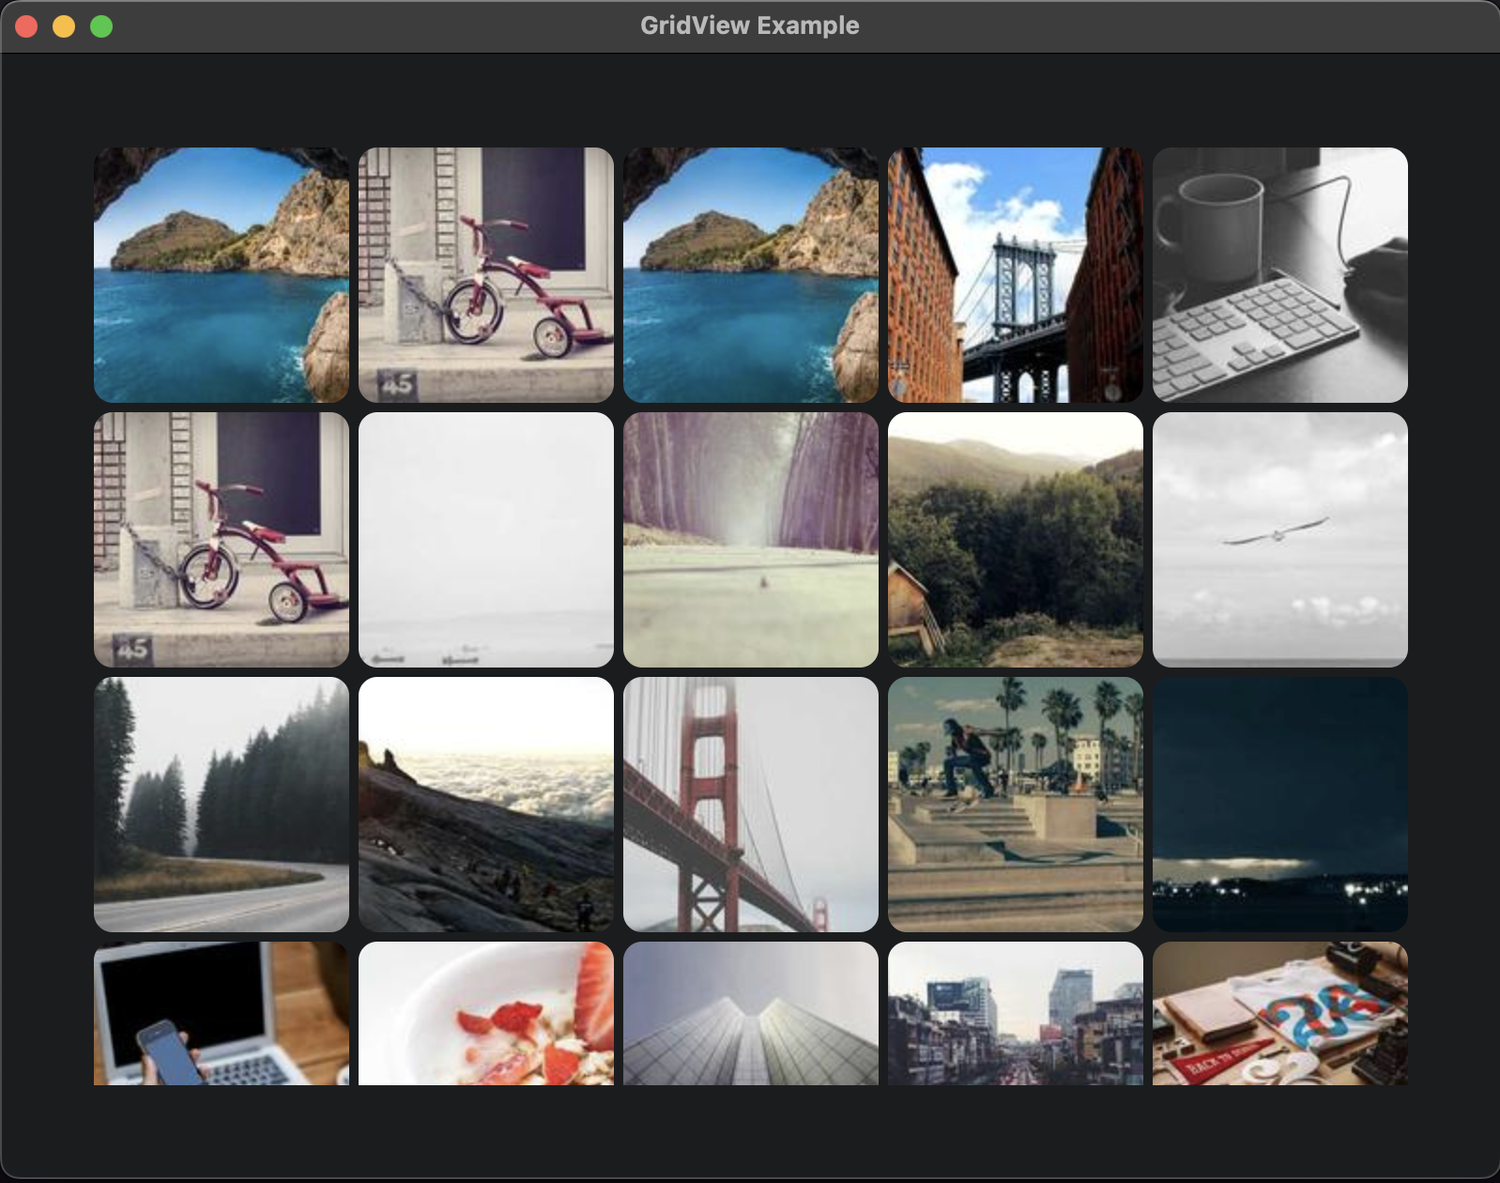Select the mountain above clouds photo
Screen dimensions: 1500x1183
pyautogui.click(x=486, y=803)
